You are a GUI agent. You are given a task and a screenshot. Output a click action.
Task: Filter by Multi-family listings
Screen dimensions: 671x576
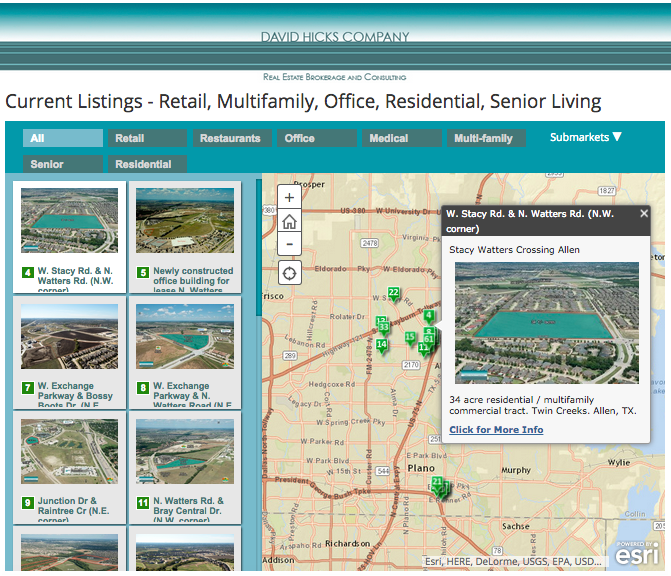(486, 138)
